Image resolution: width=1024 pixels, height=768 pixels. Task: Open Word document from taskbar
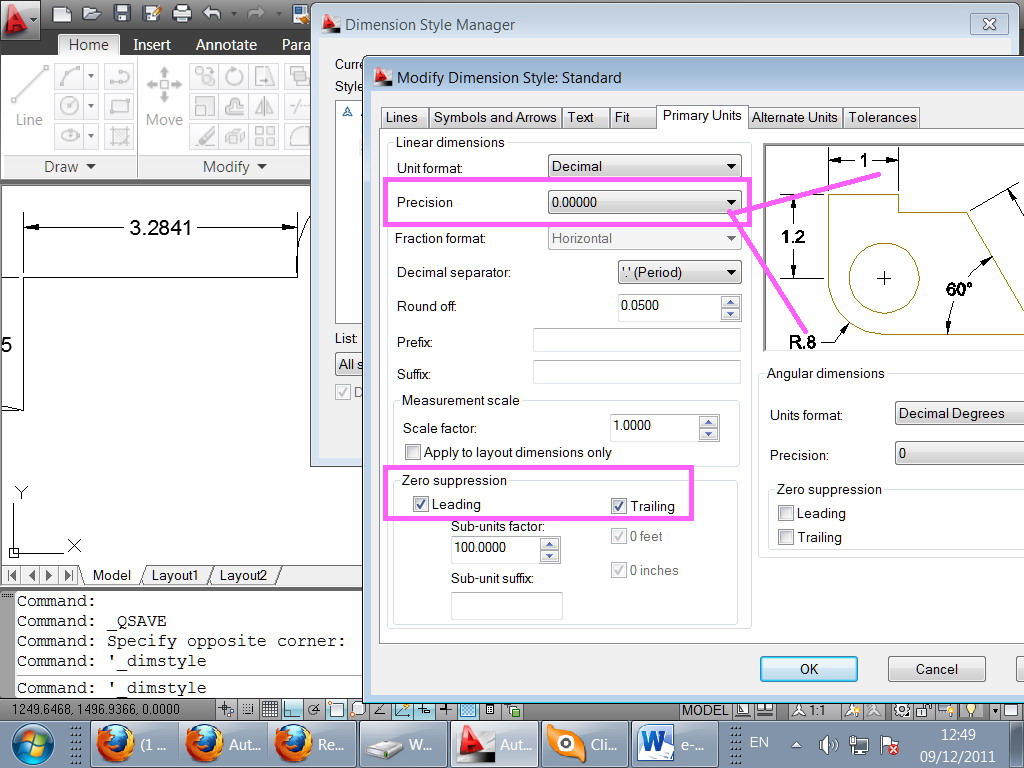(x=675, y=744)
